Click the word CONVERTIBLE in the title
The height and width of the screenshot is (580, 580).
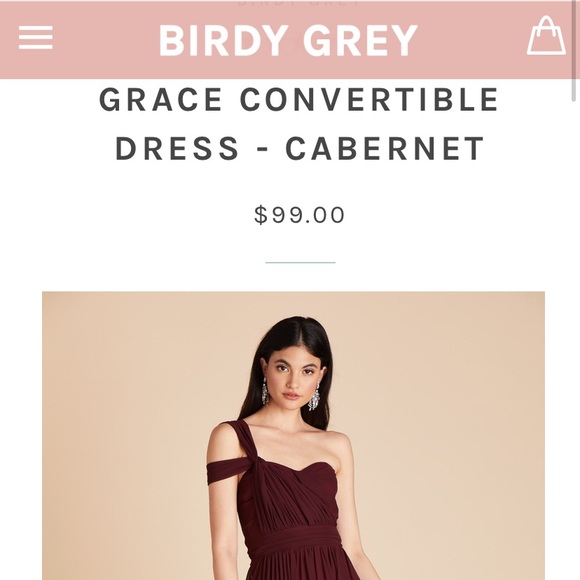point(370,100)
